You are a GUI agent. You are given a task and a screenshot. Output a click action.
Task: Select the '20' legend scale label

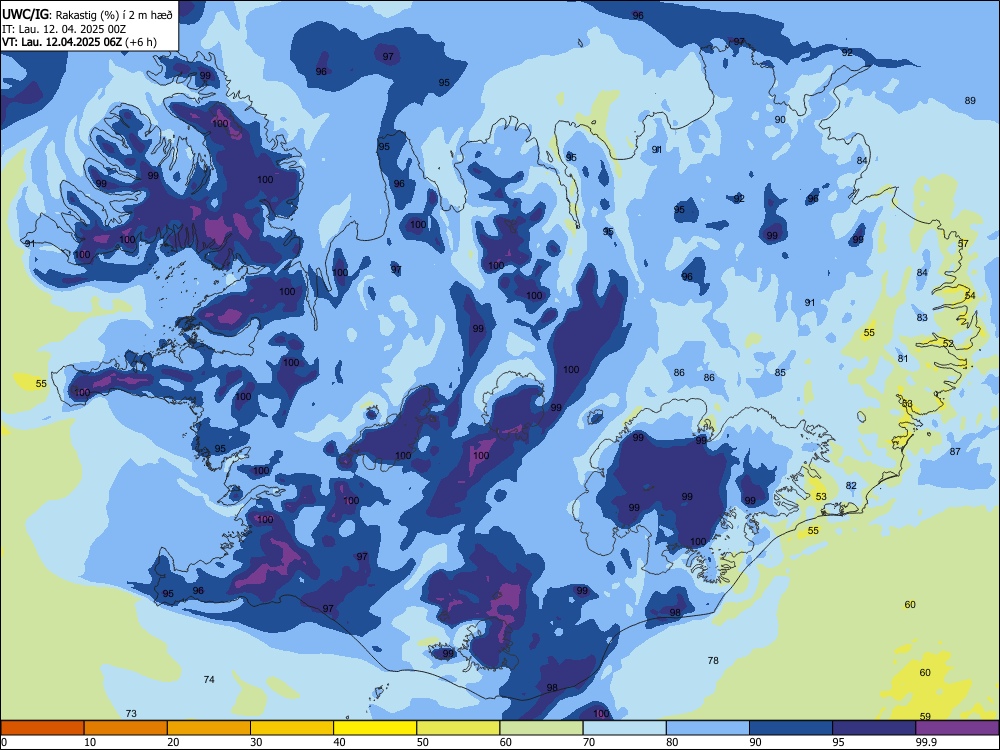click(173, 742)
